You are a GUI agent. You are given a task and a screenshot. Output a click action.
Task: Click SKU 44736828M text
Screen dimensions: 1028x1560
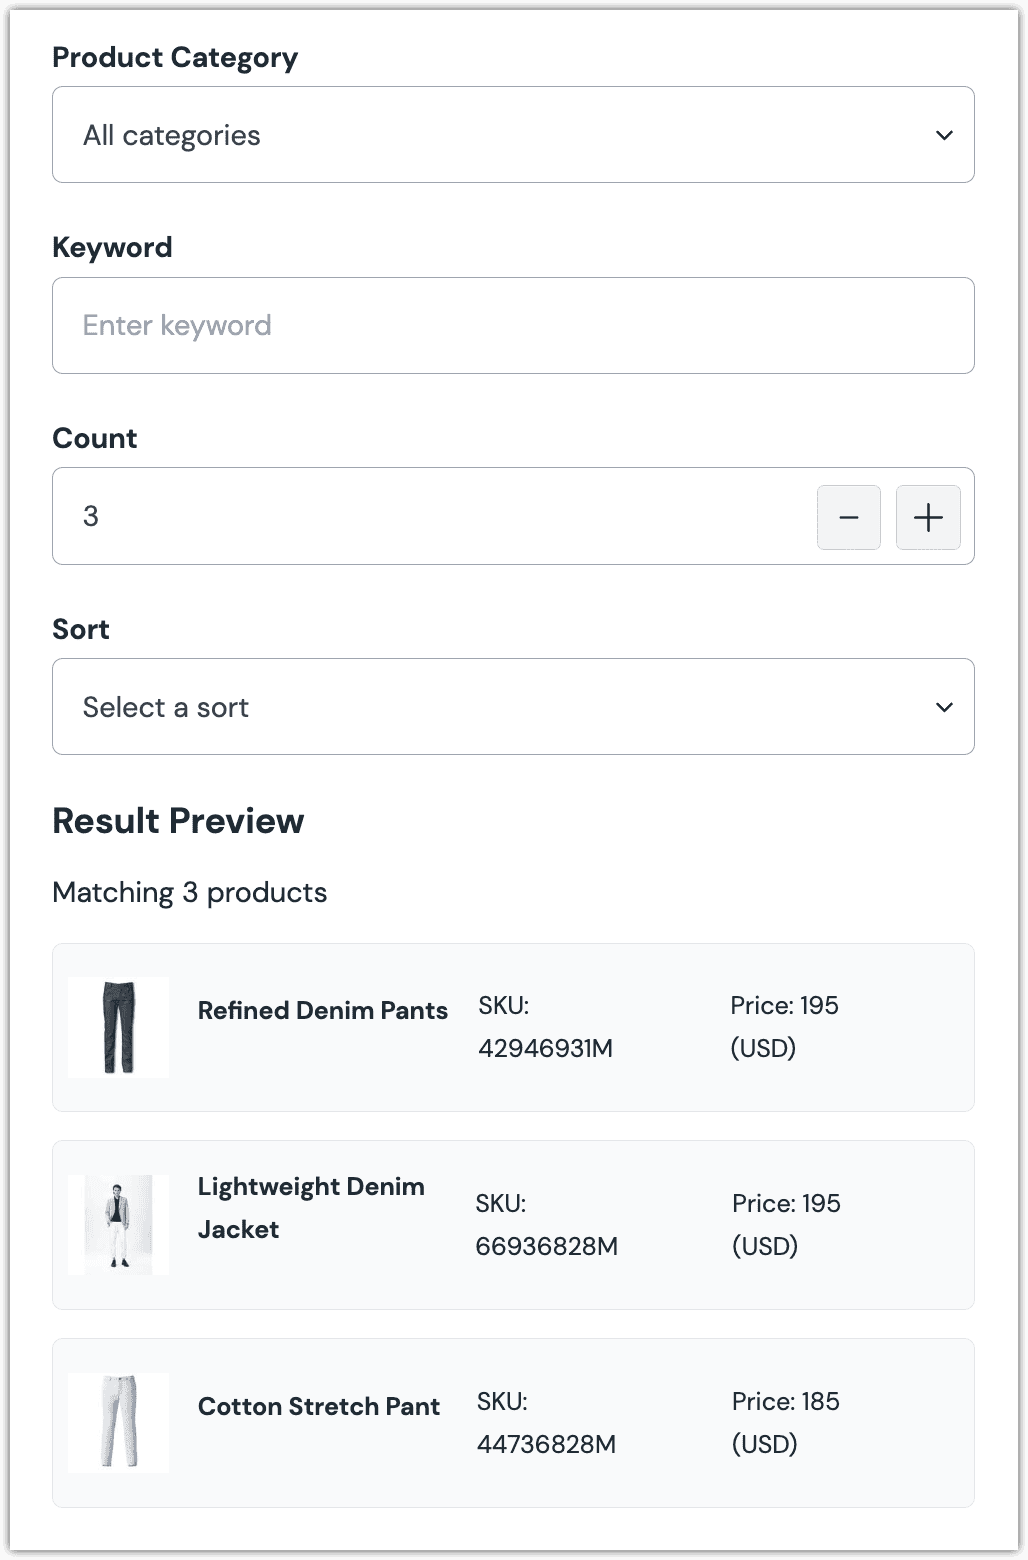546,1444
